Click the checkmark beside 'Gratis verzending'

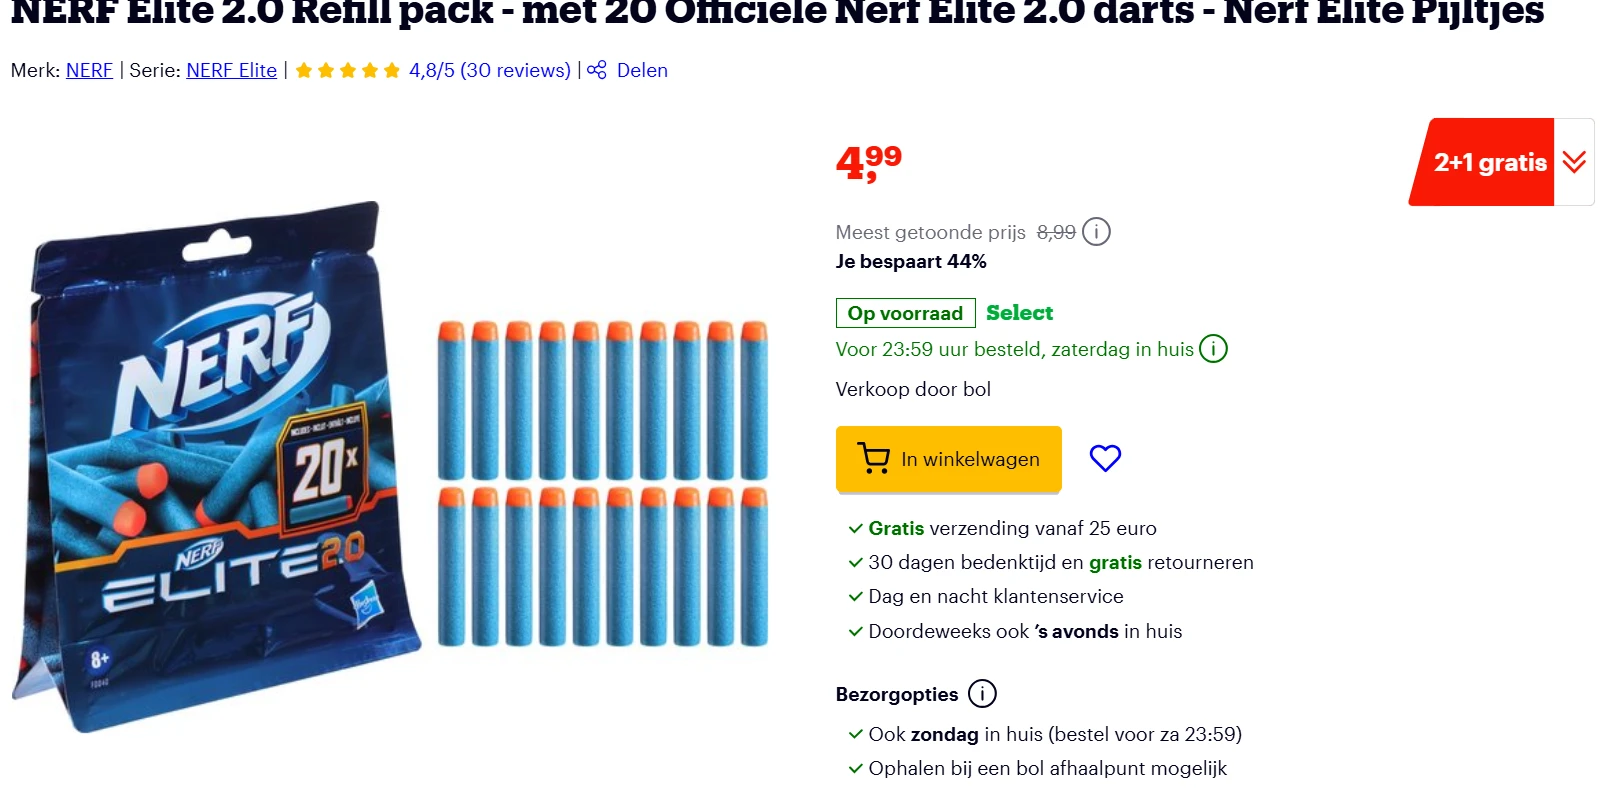click(x=854, y=528)
